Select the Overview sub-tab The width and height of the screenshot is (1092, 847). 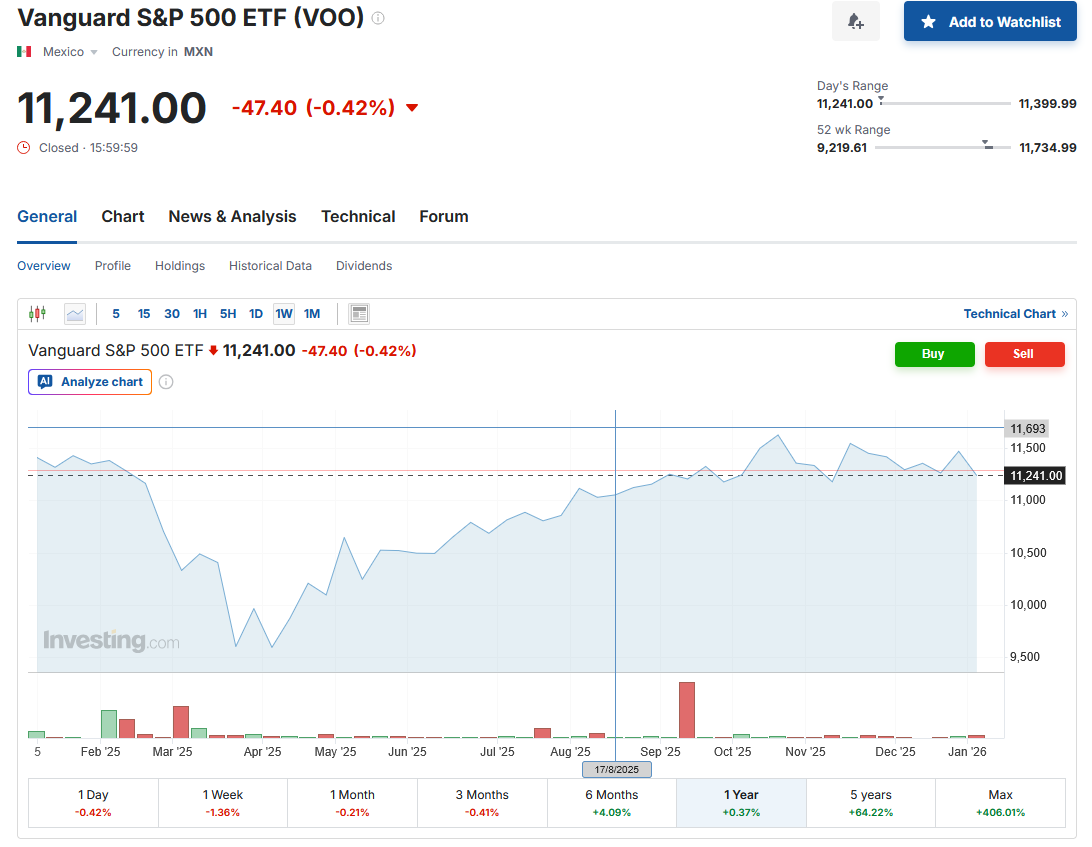(44, 265)
